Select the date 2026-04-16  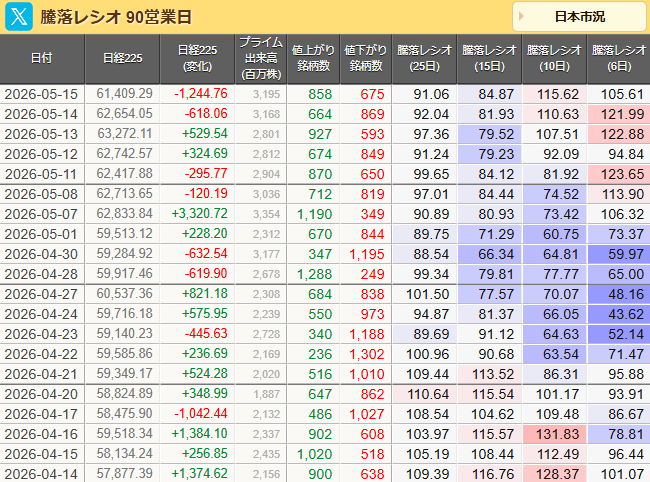click(41, 434)
